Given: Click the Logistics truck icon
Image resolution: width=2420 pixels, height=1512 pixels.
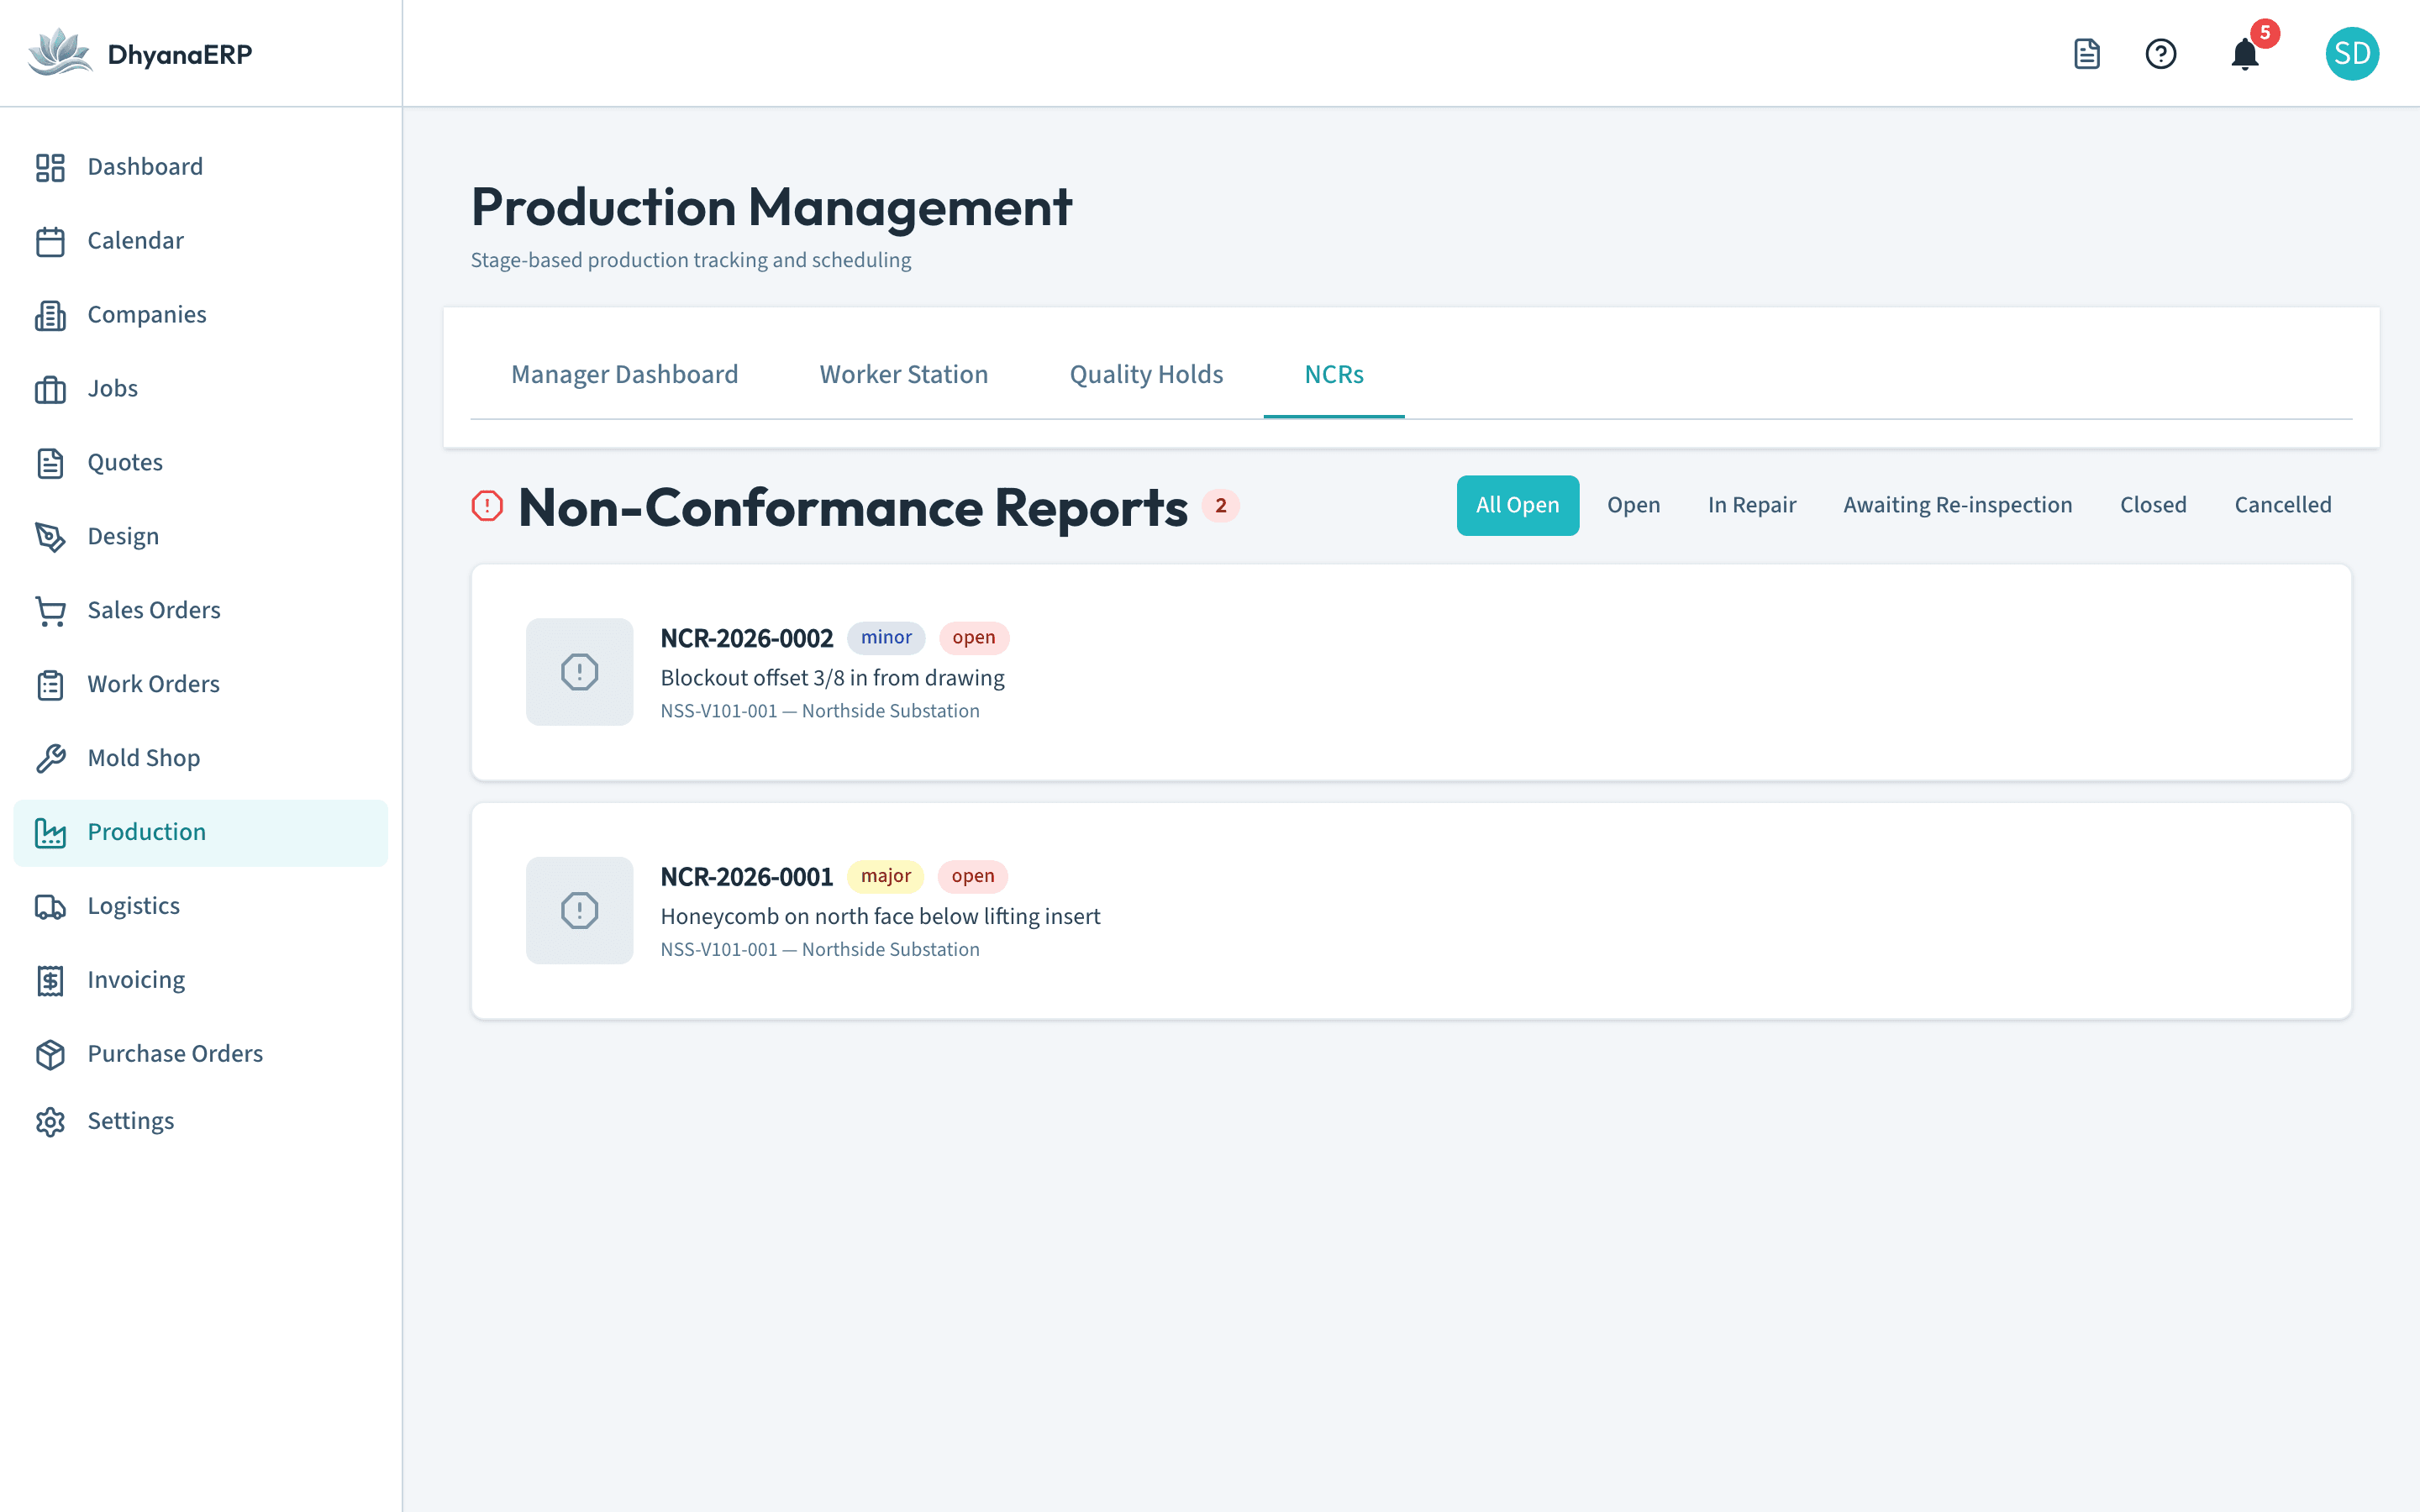Looking at the screenshot, I should [x=50, y=907].
